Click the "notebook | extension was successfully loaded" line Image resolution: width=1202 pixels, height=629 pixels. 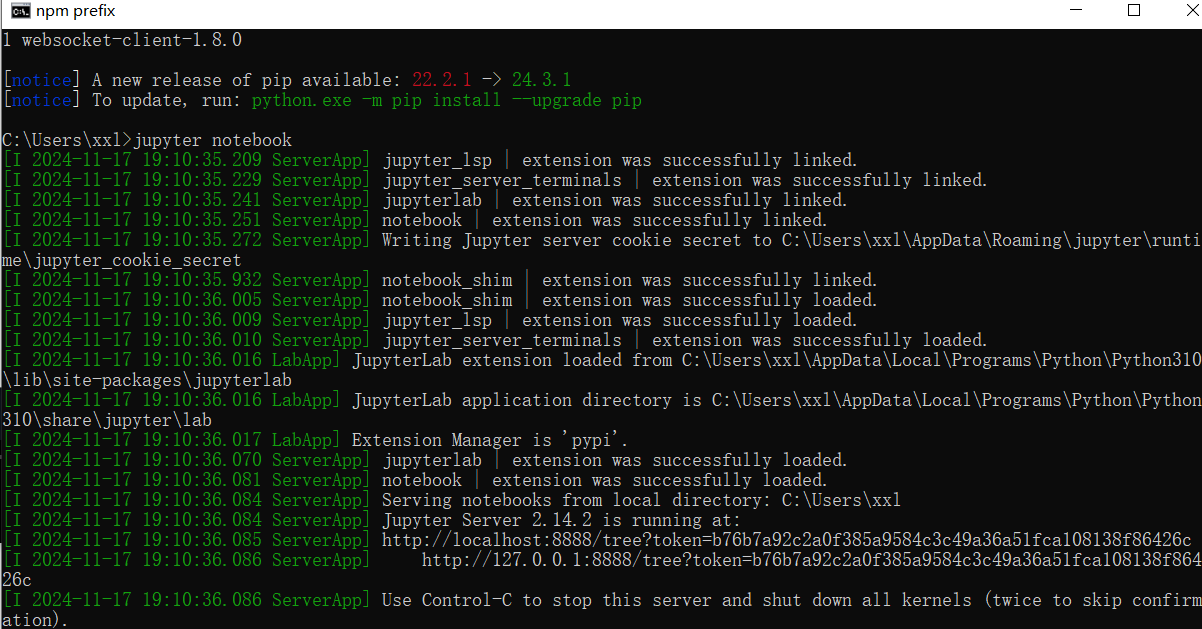tap(415, 480)
